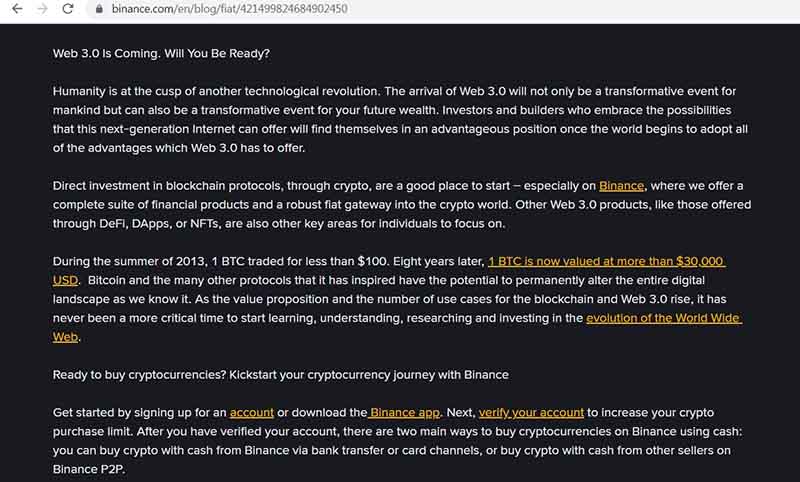Open the "Binance app" download link
The height and width of the screenshot is (482, 800).
pyautogui.click(x=406, y=412)
